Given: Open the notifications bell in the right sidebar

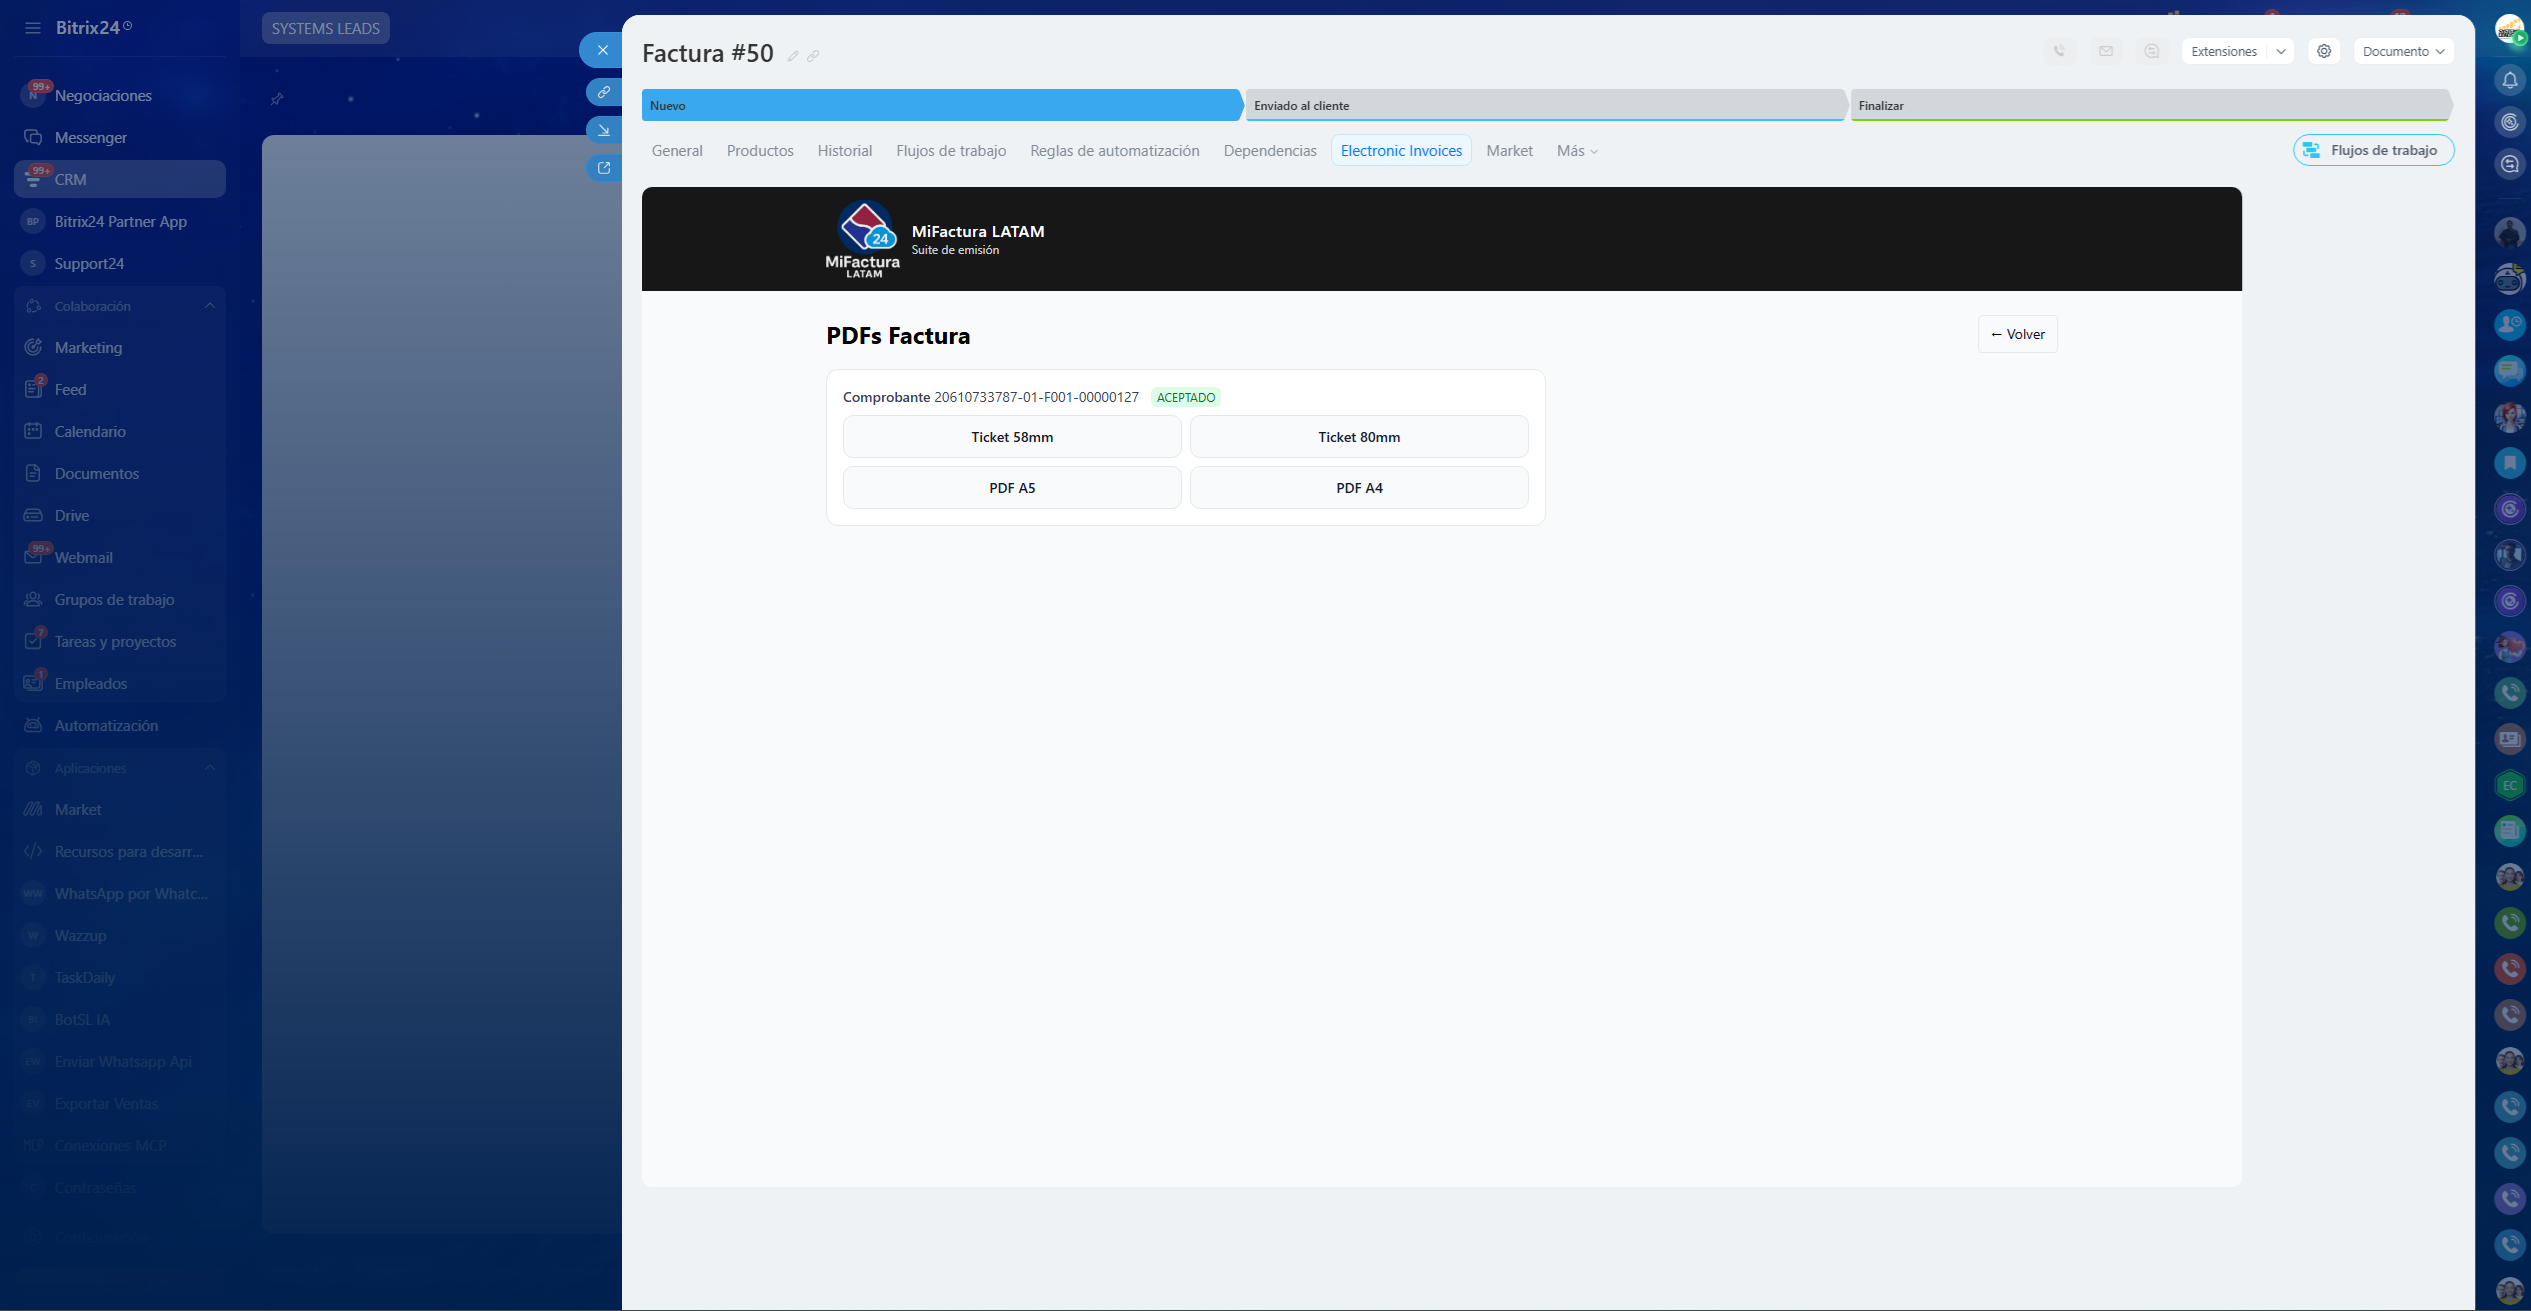Looking at the screenshot, I should [x=2510, y=79].
